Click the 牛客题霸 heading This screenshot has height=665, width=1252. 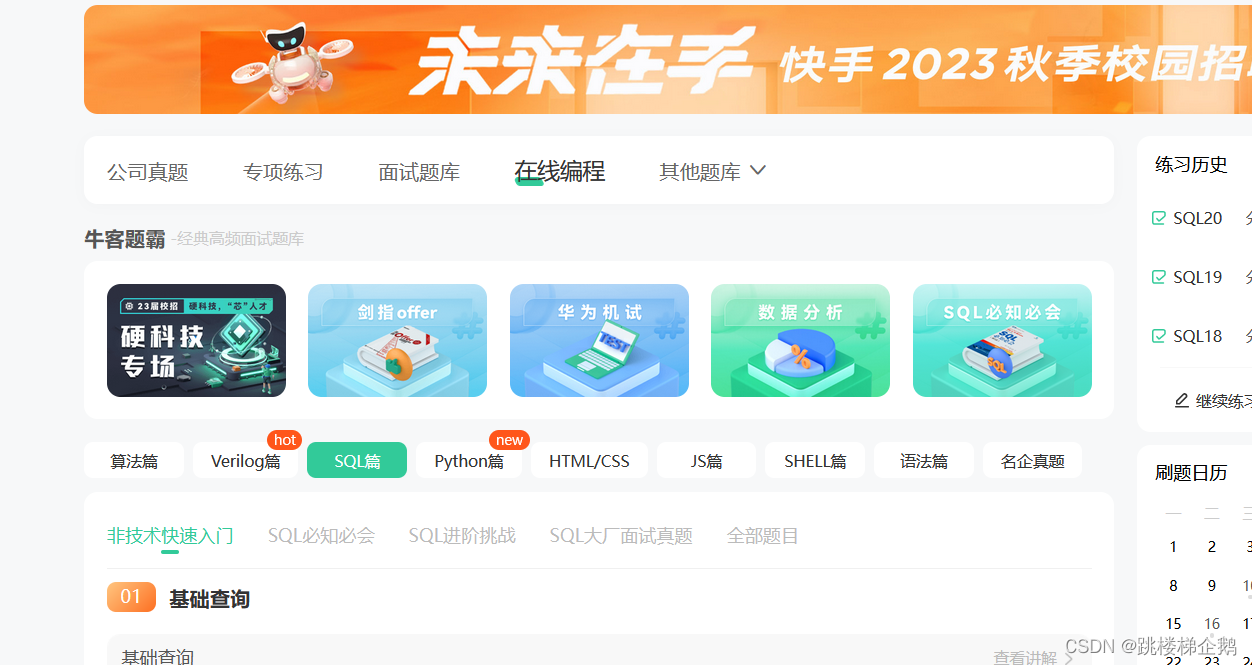coord(125,239)
